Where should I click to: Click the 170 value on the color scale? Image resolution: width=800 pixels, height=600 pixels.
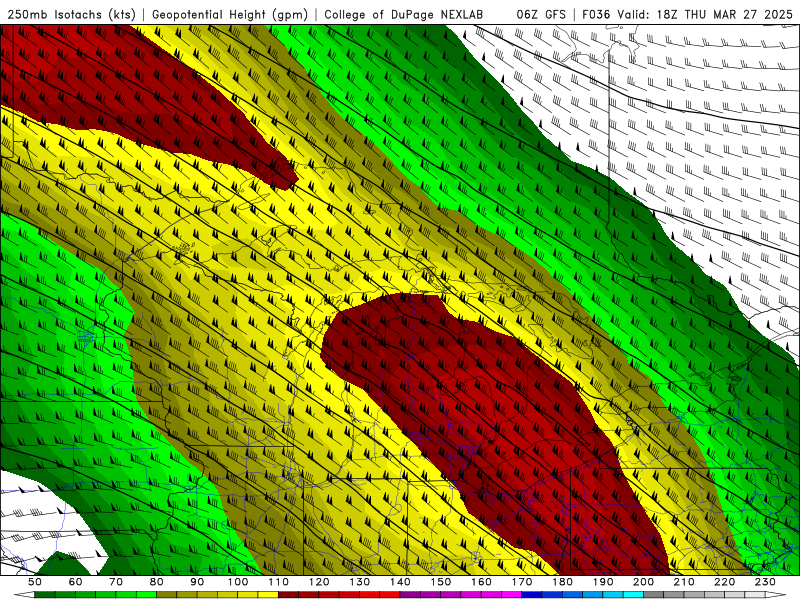point(522,582)
